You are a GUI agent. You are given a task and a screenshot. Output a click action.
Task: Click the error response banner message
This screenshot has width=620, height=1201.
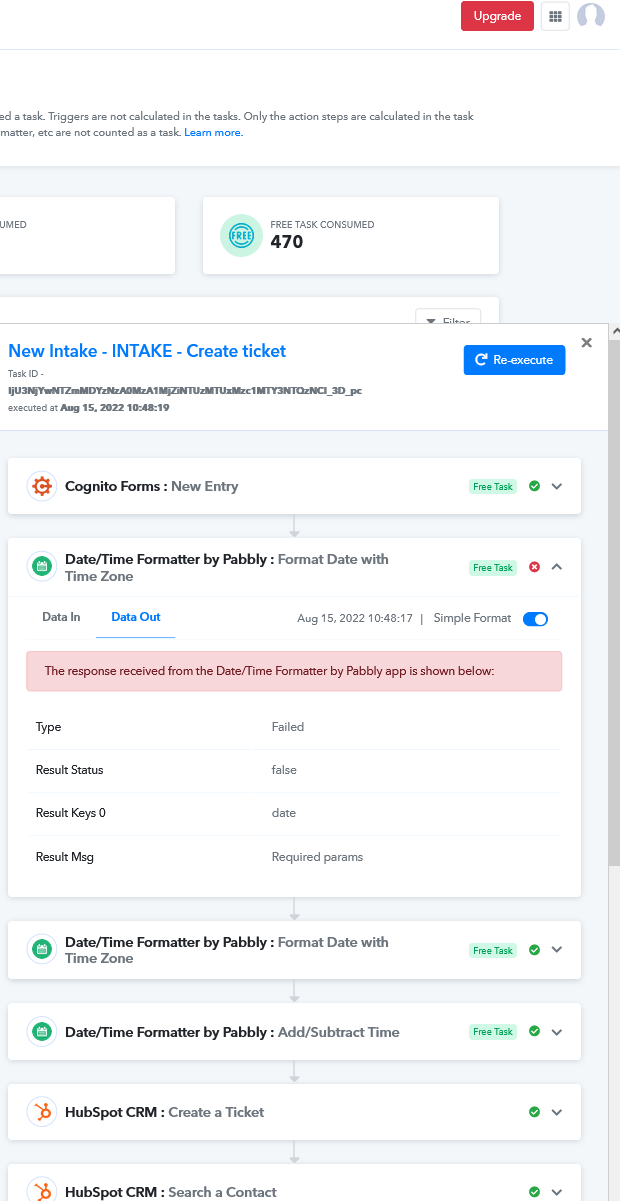point(294,671)
